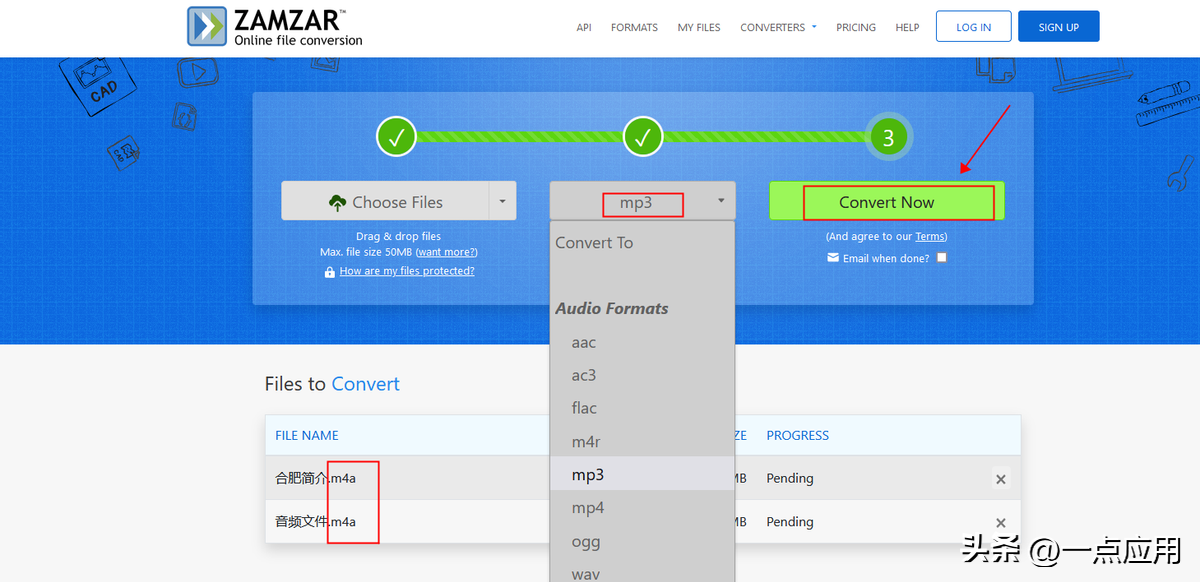Click the envelope icon beside Email when done

click(x=833, y=258)
